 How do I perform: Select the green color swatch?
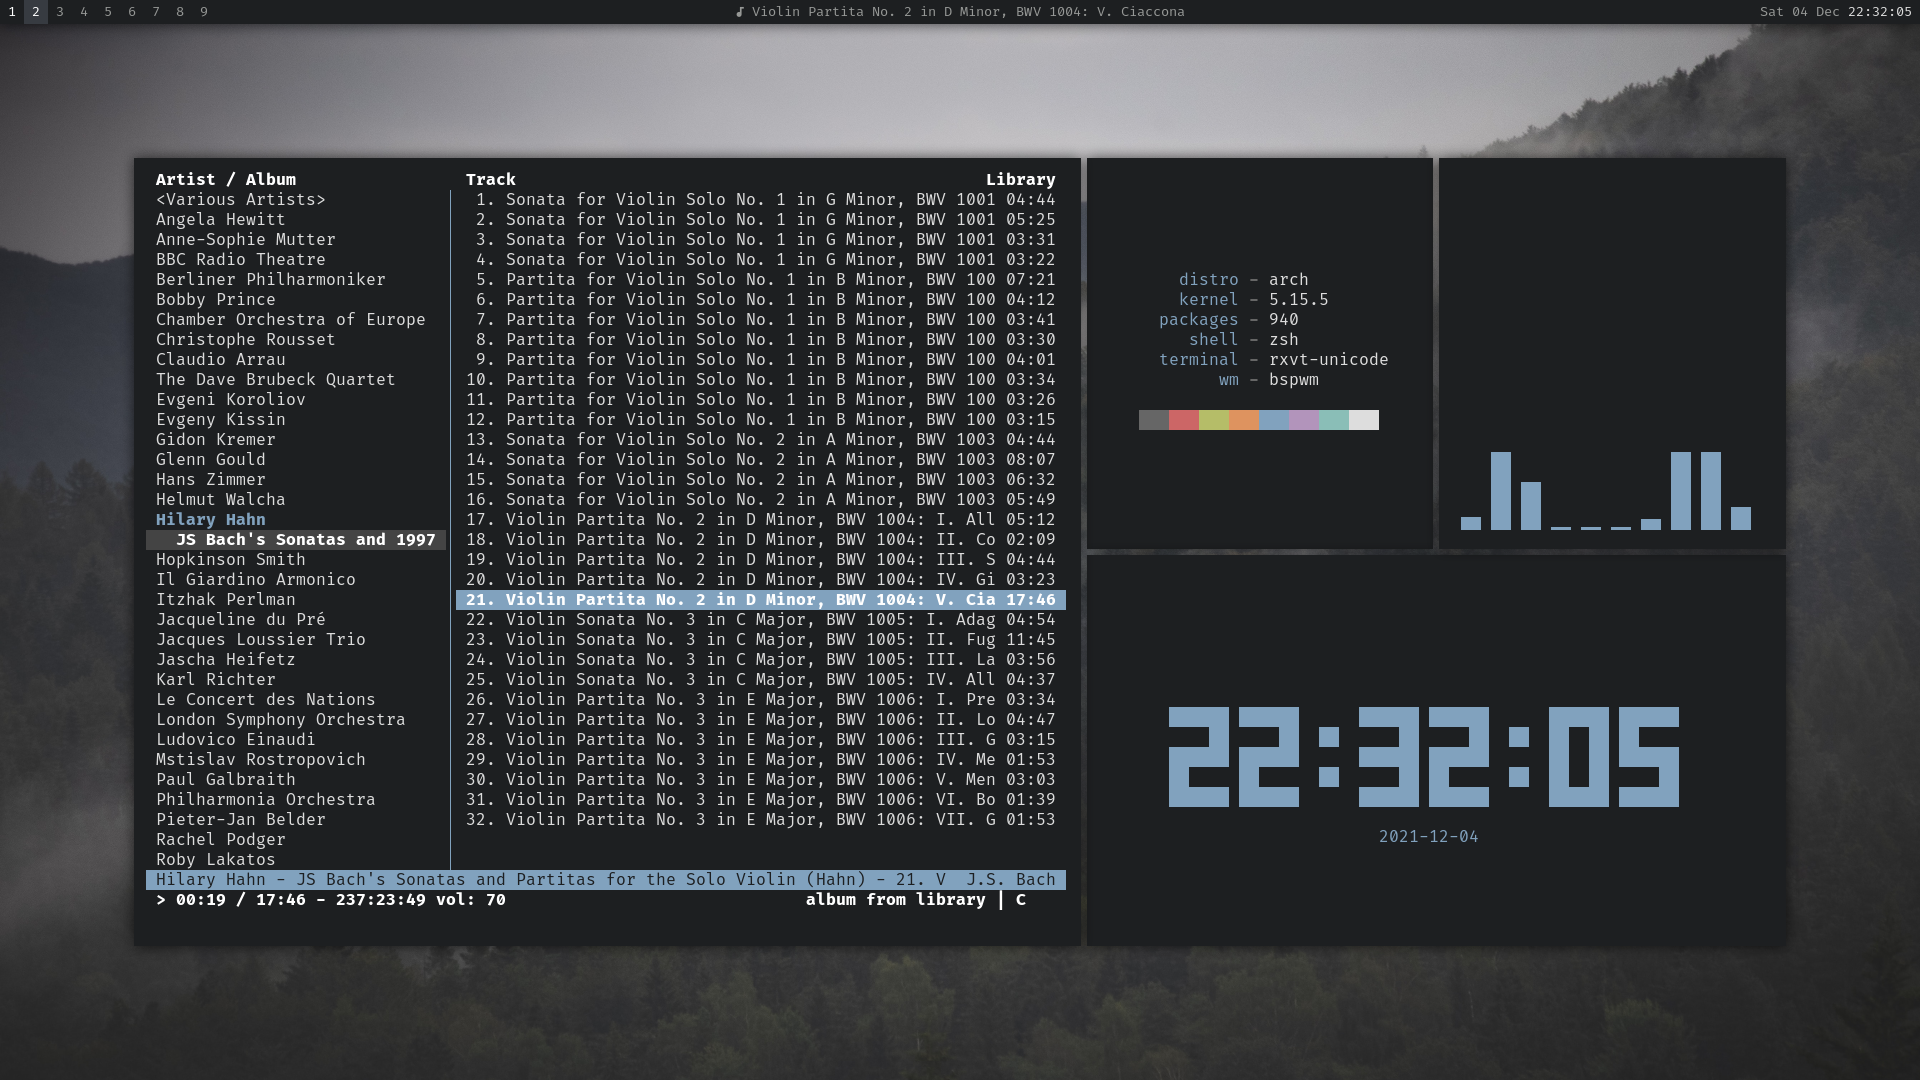click(1214, 420)
